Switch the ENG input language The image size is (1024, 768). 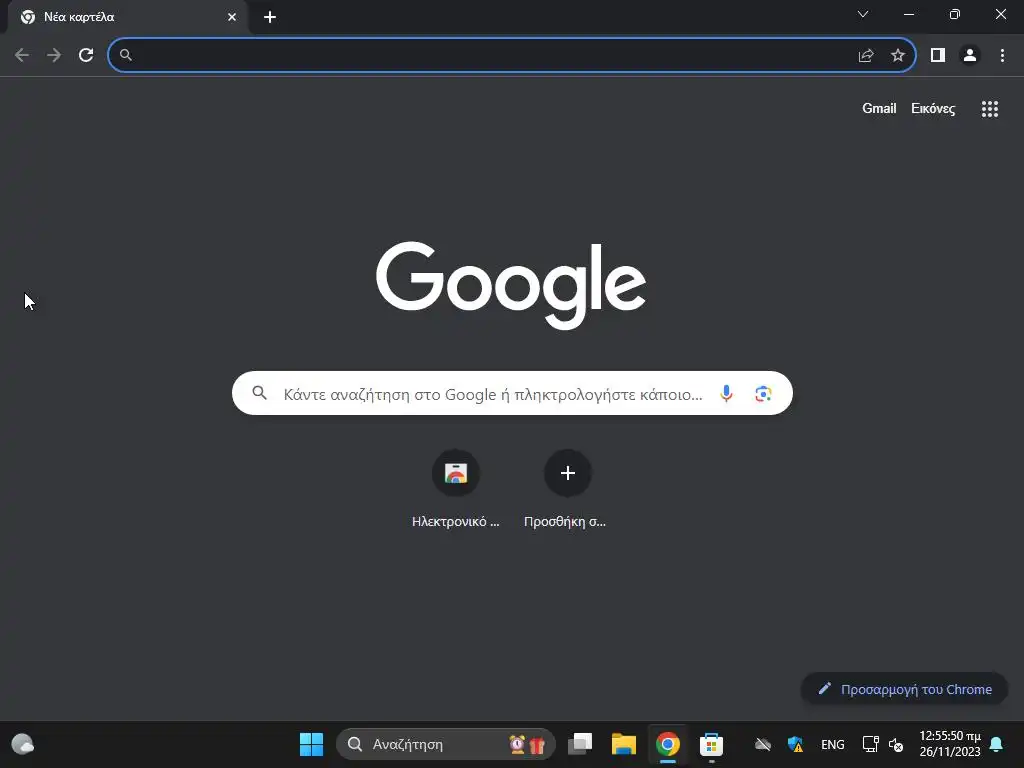pyautogui.click(x=833, y=744)
